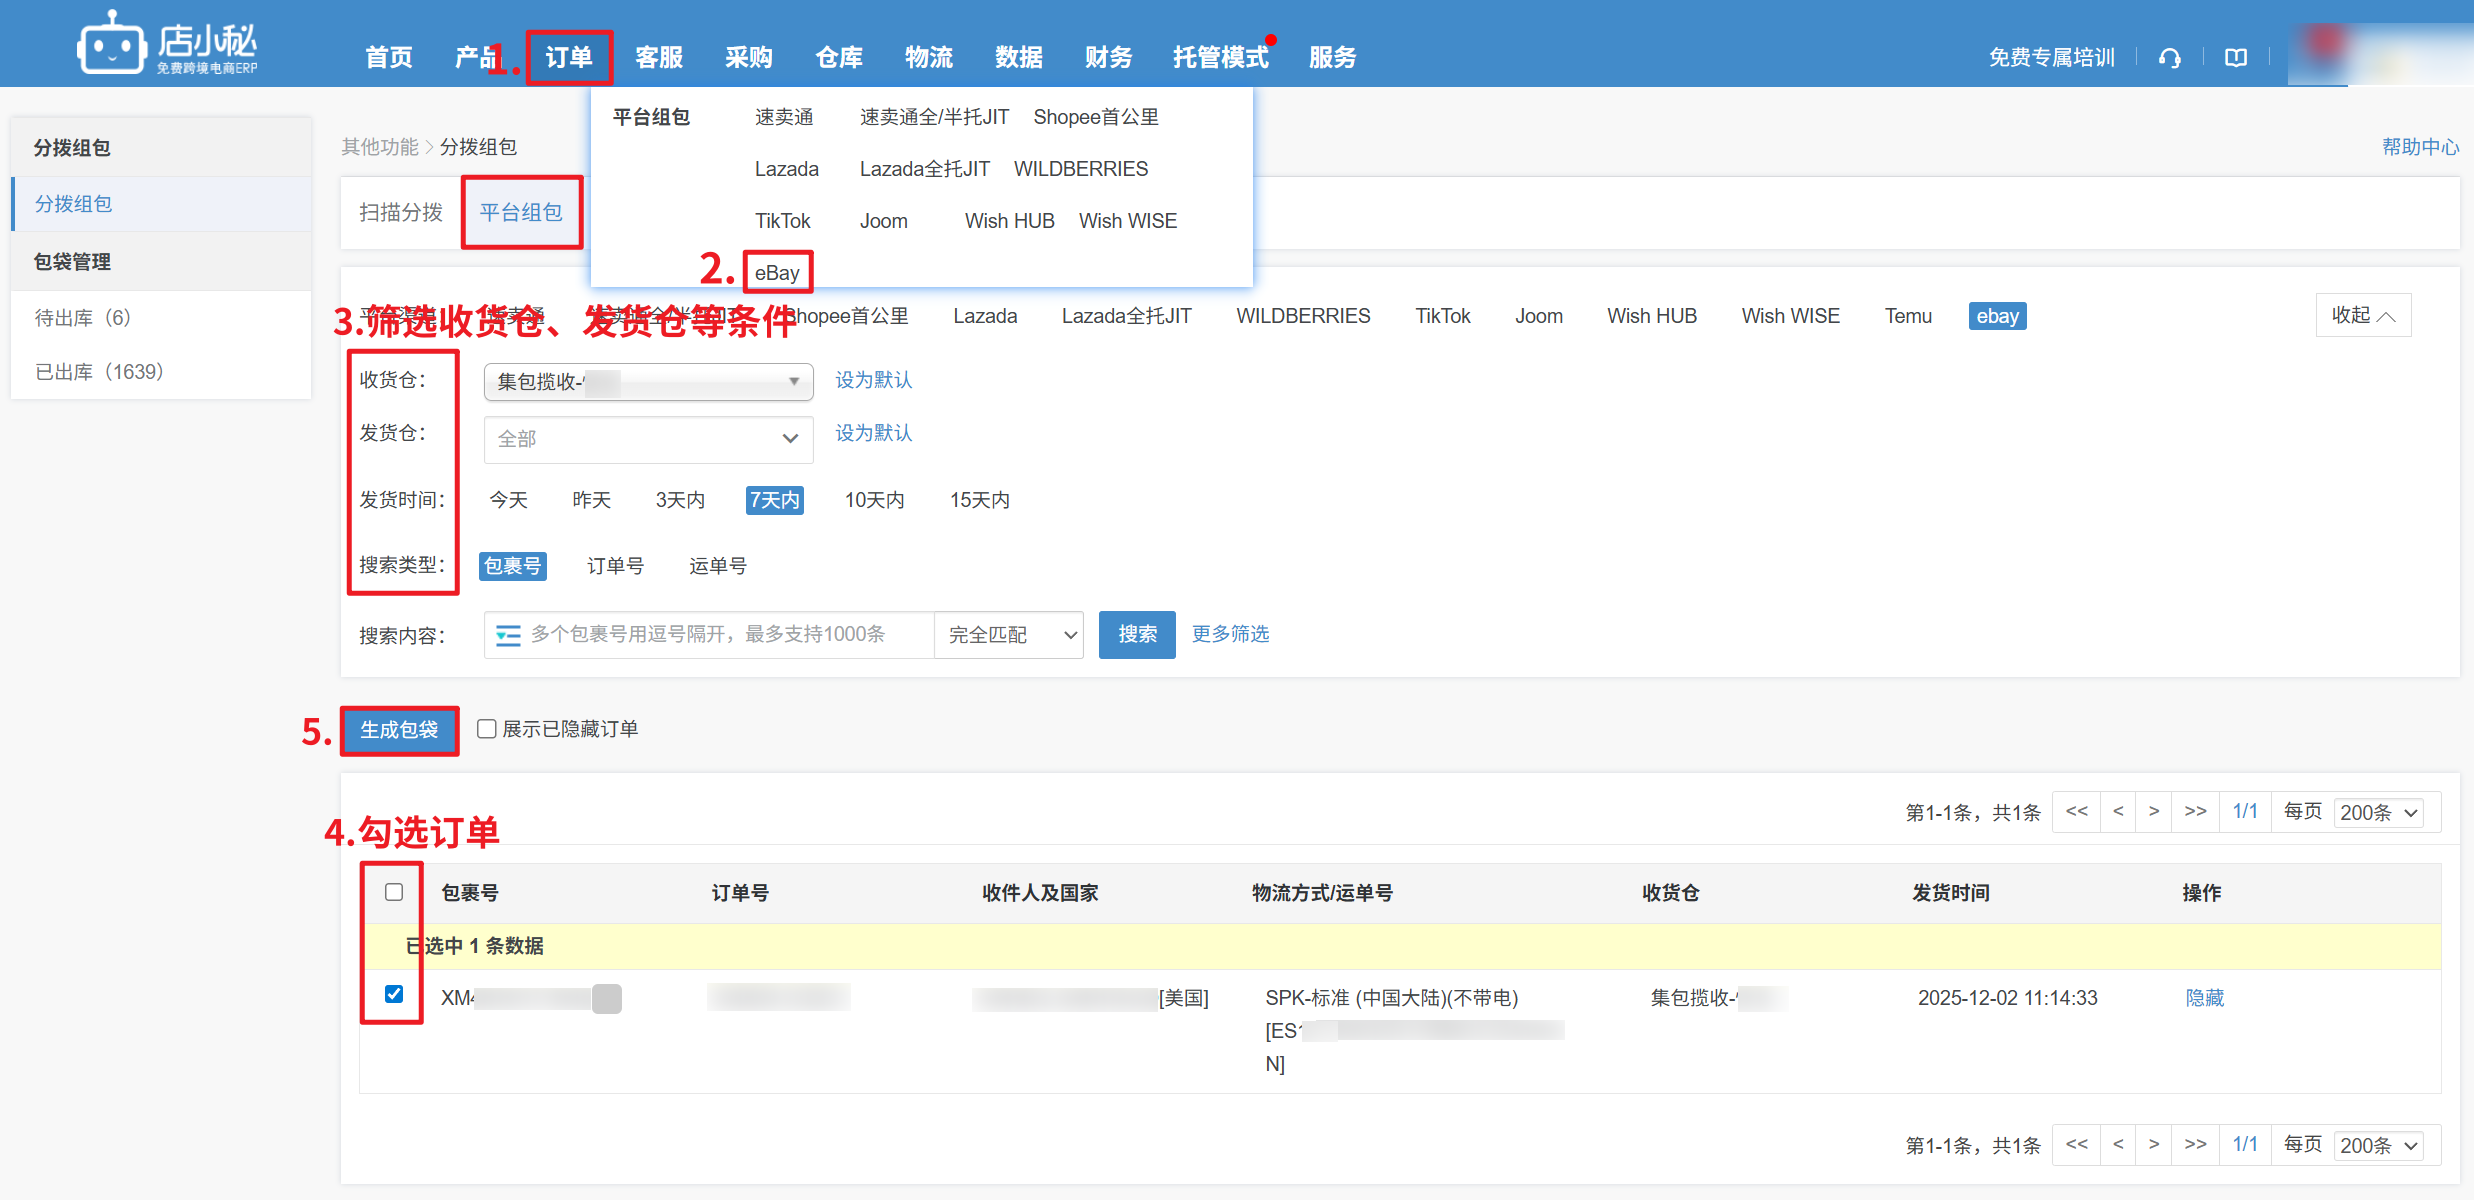The height and width of the screenshot is (1200, 2474).
Task: Click the 更多筛选 link
Action: click(x=1230, y=634)
